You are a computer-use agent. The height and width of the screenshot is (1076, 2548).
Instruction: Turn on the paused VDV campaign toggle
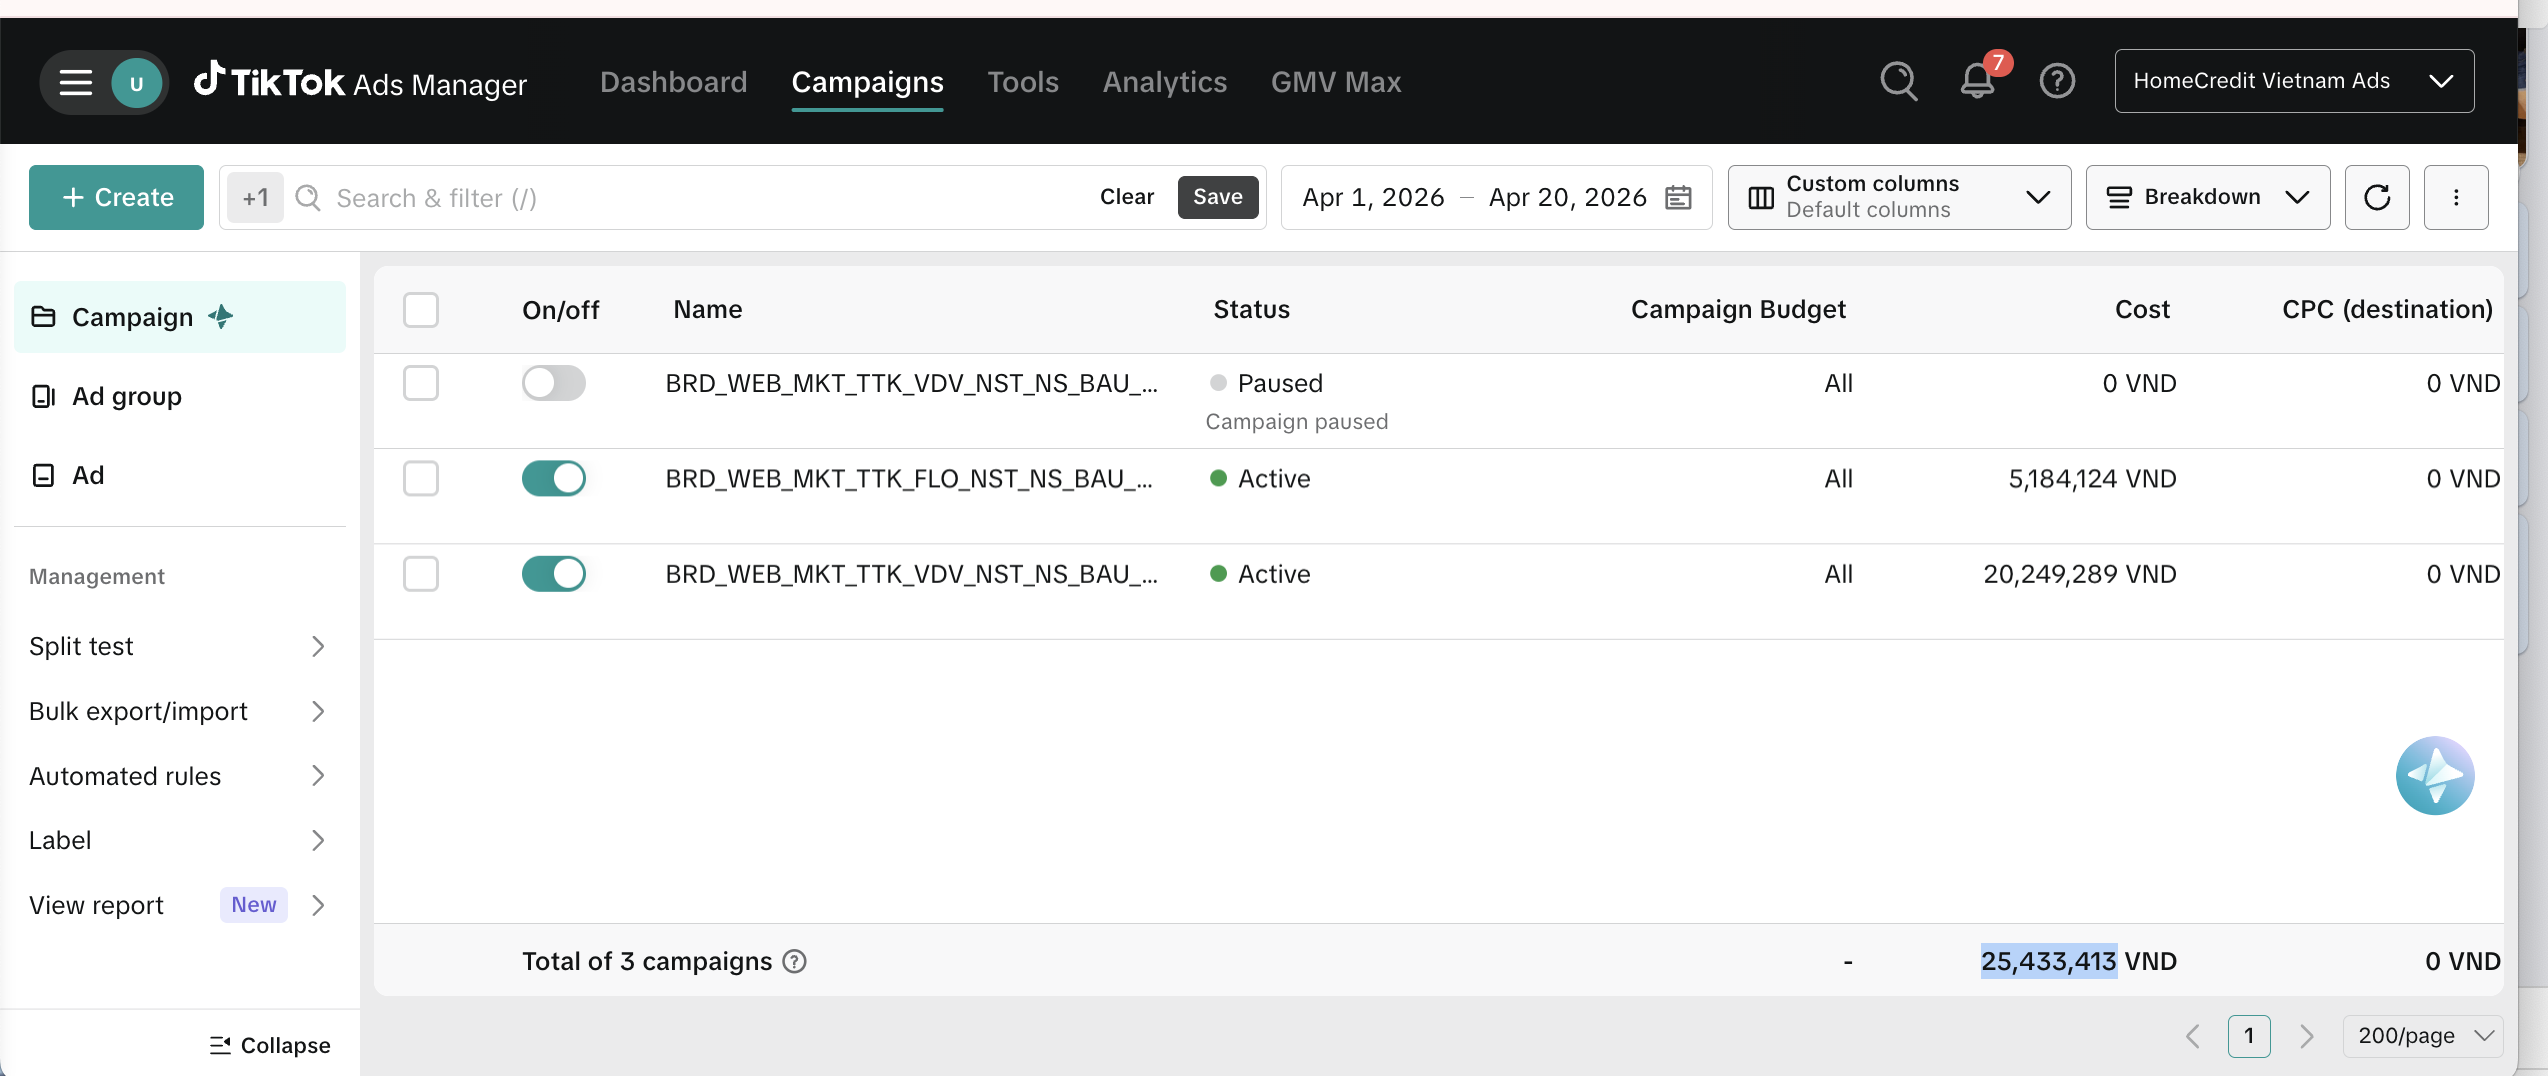click(554, 383)
